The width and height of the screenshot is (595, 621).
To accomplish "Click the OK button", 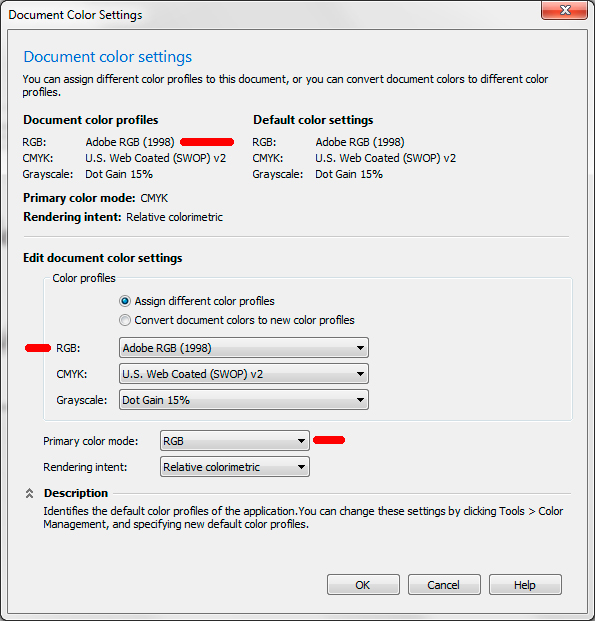I will [x=363, y=585].
